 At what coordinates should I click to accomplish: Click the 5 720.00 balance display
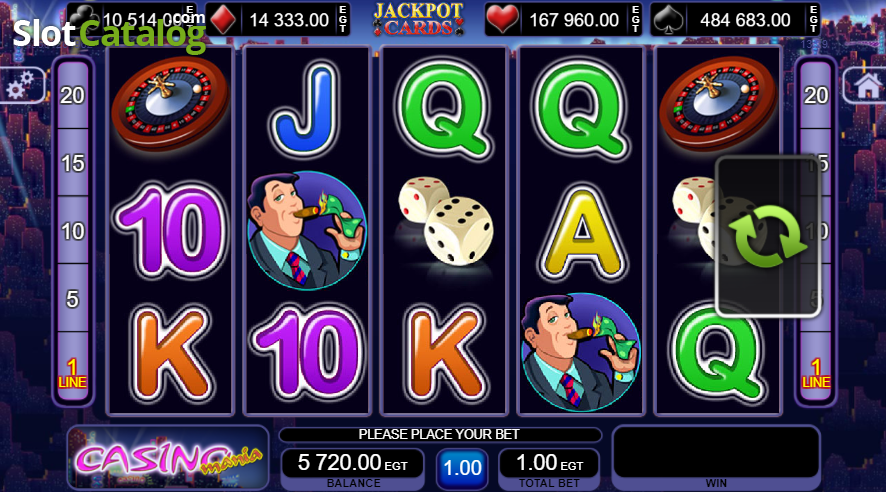point(353,468)
